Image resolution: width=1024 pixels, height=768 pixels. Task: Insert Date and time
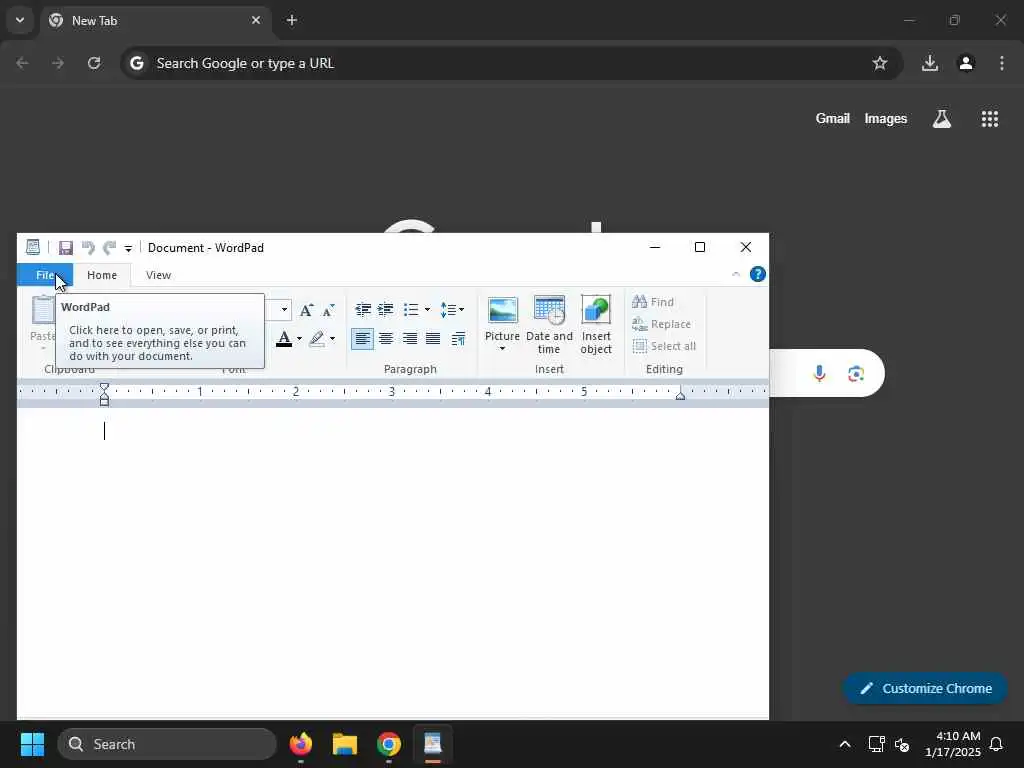[x=549, y=325]
